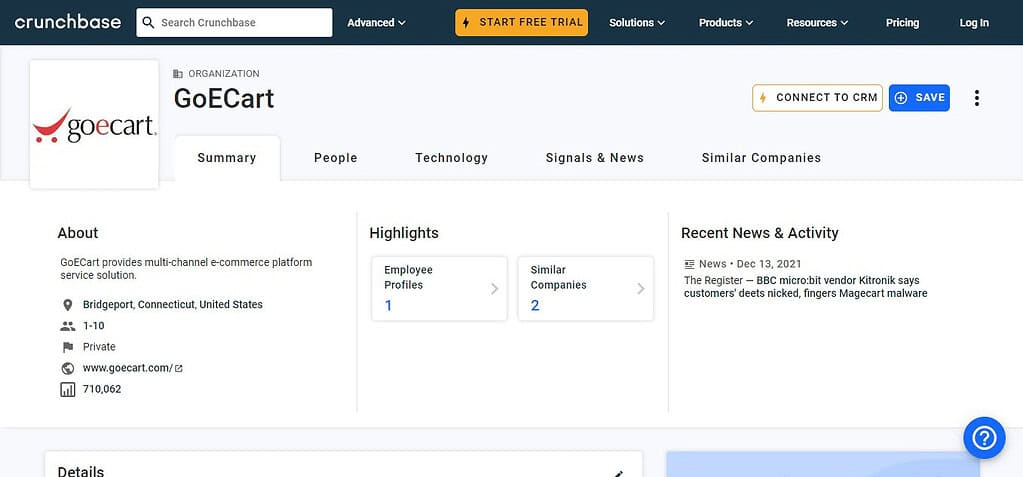Click the Recent News & Activity heading
The image size is (1023, 477).
click(759, 233)
